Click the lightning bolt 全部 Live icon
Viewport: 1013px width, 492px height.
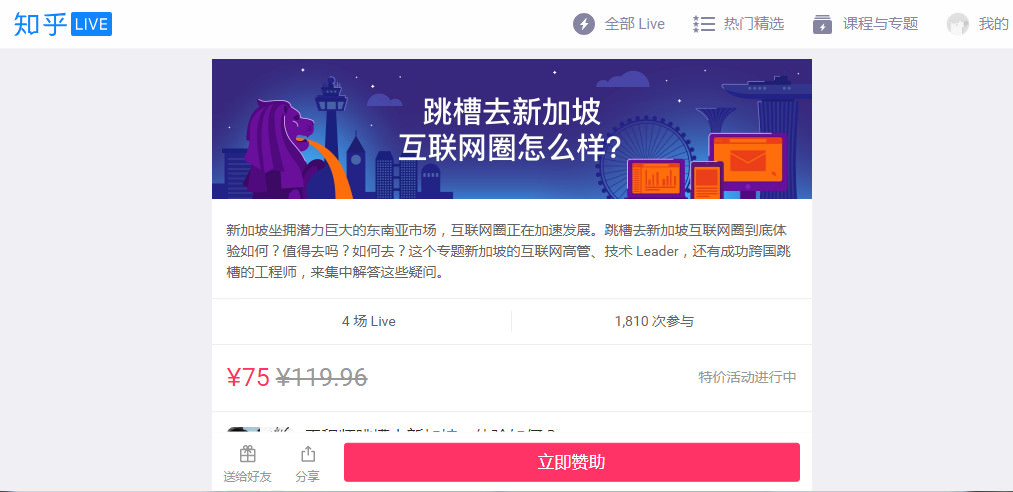pyautogui.click(x=583, y=25)
